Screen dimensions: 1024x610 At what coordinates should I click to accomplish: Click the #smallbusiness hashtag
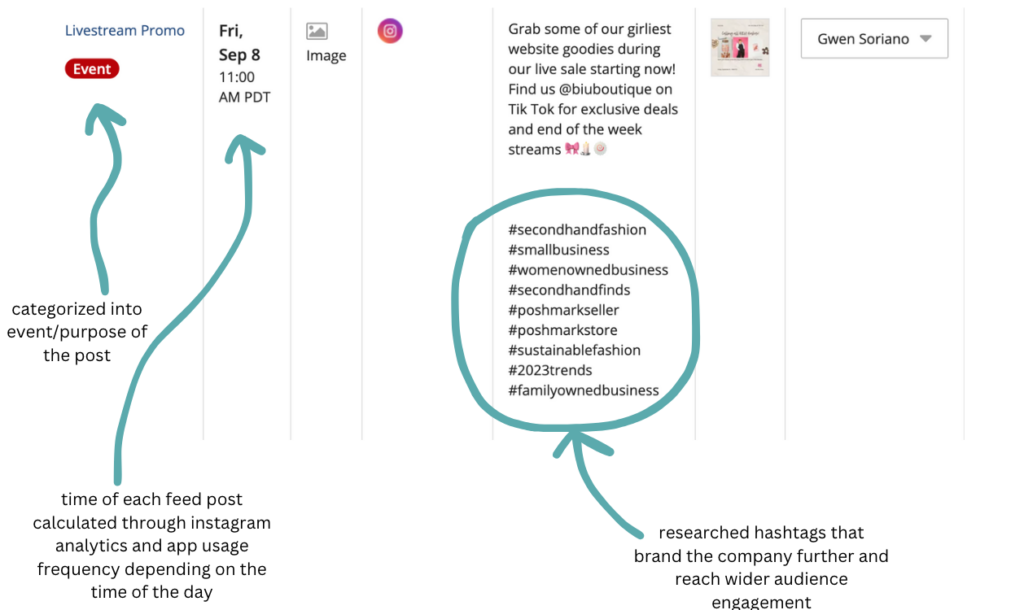558,250
